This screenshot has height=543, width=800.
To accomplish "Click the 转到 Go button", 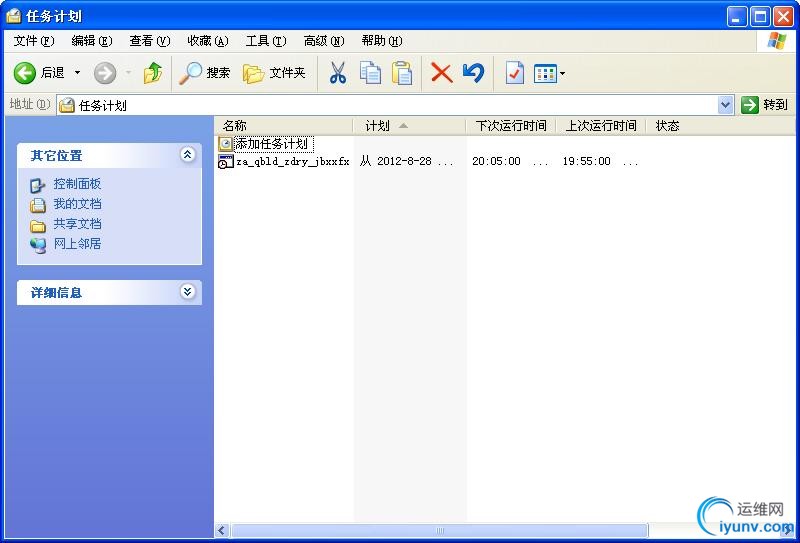I will click(765, 105).
